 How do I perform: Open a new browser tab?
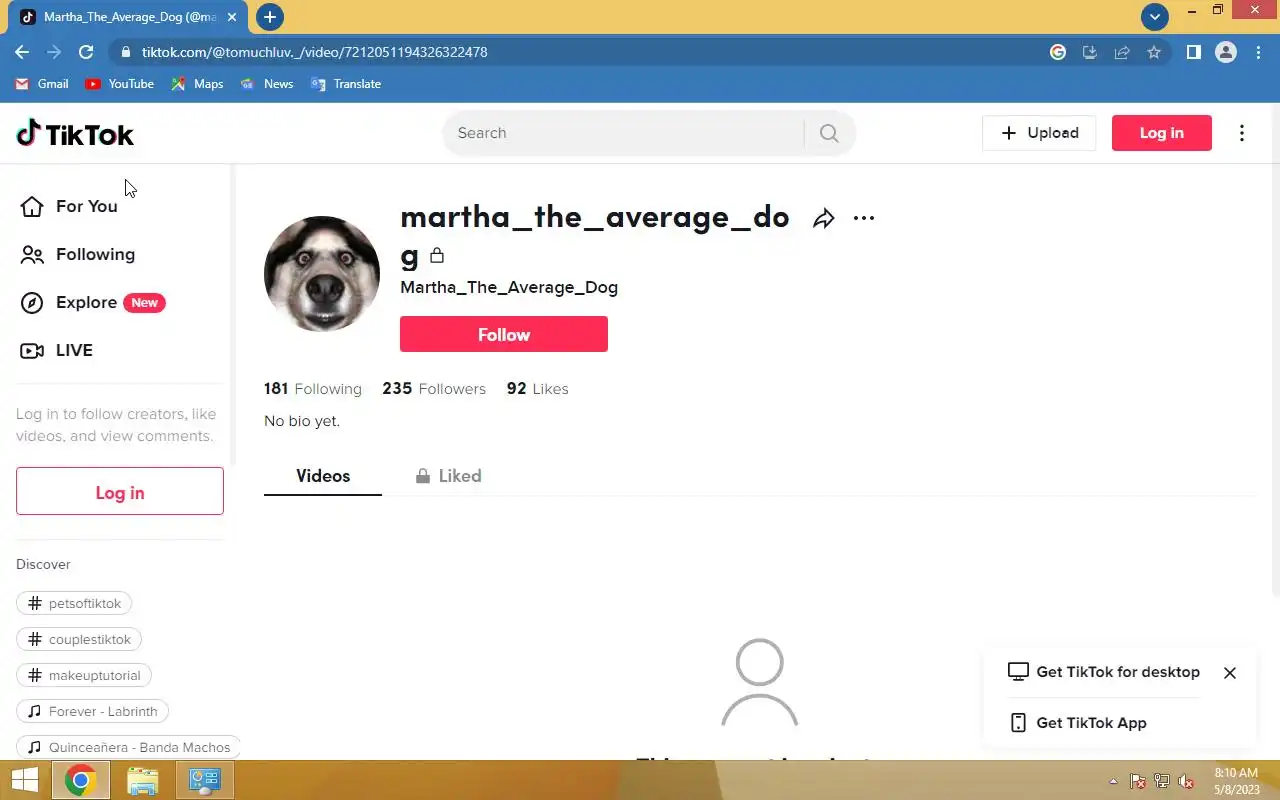[x=269, y=17]
